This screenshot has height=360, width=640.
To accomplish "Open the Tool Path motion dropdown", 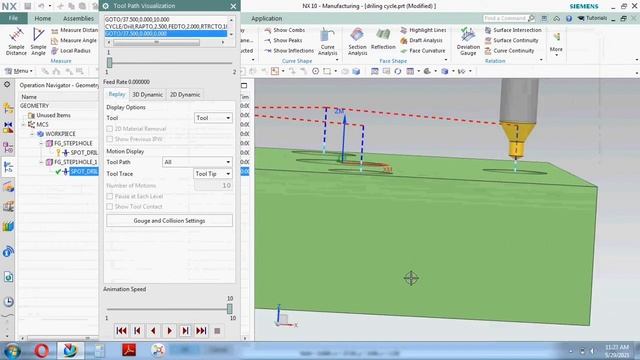I will (x=197, y=162).
